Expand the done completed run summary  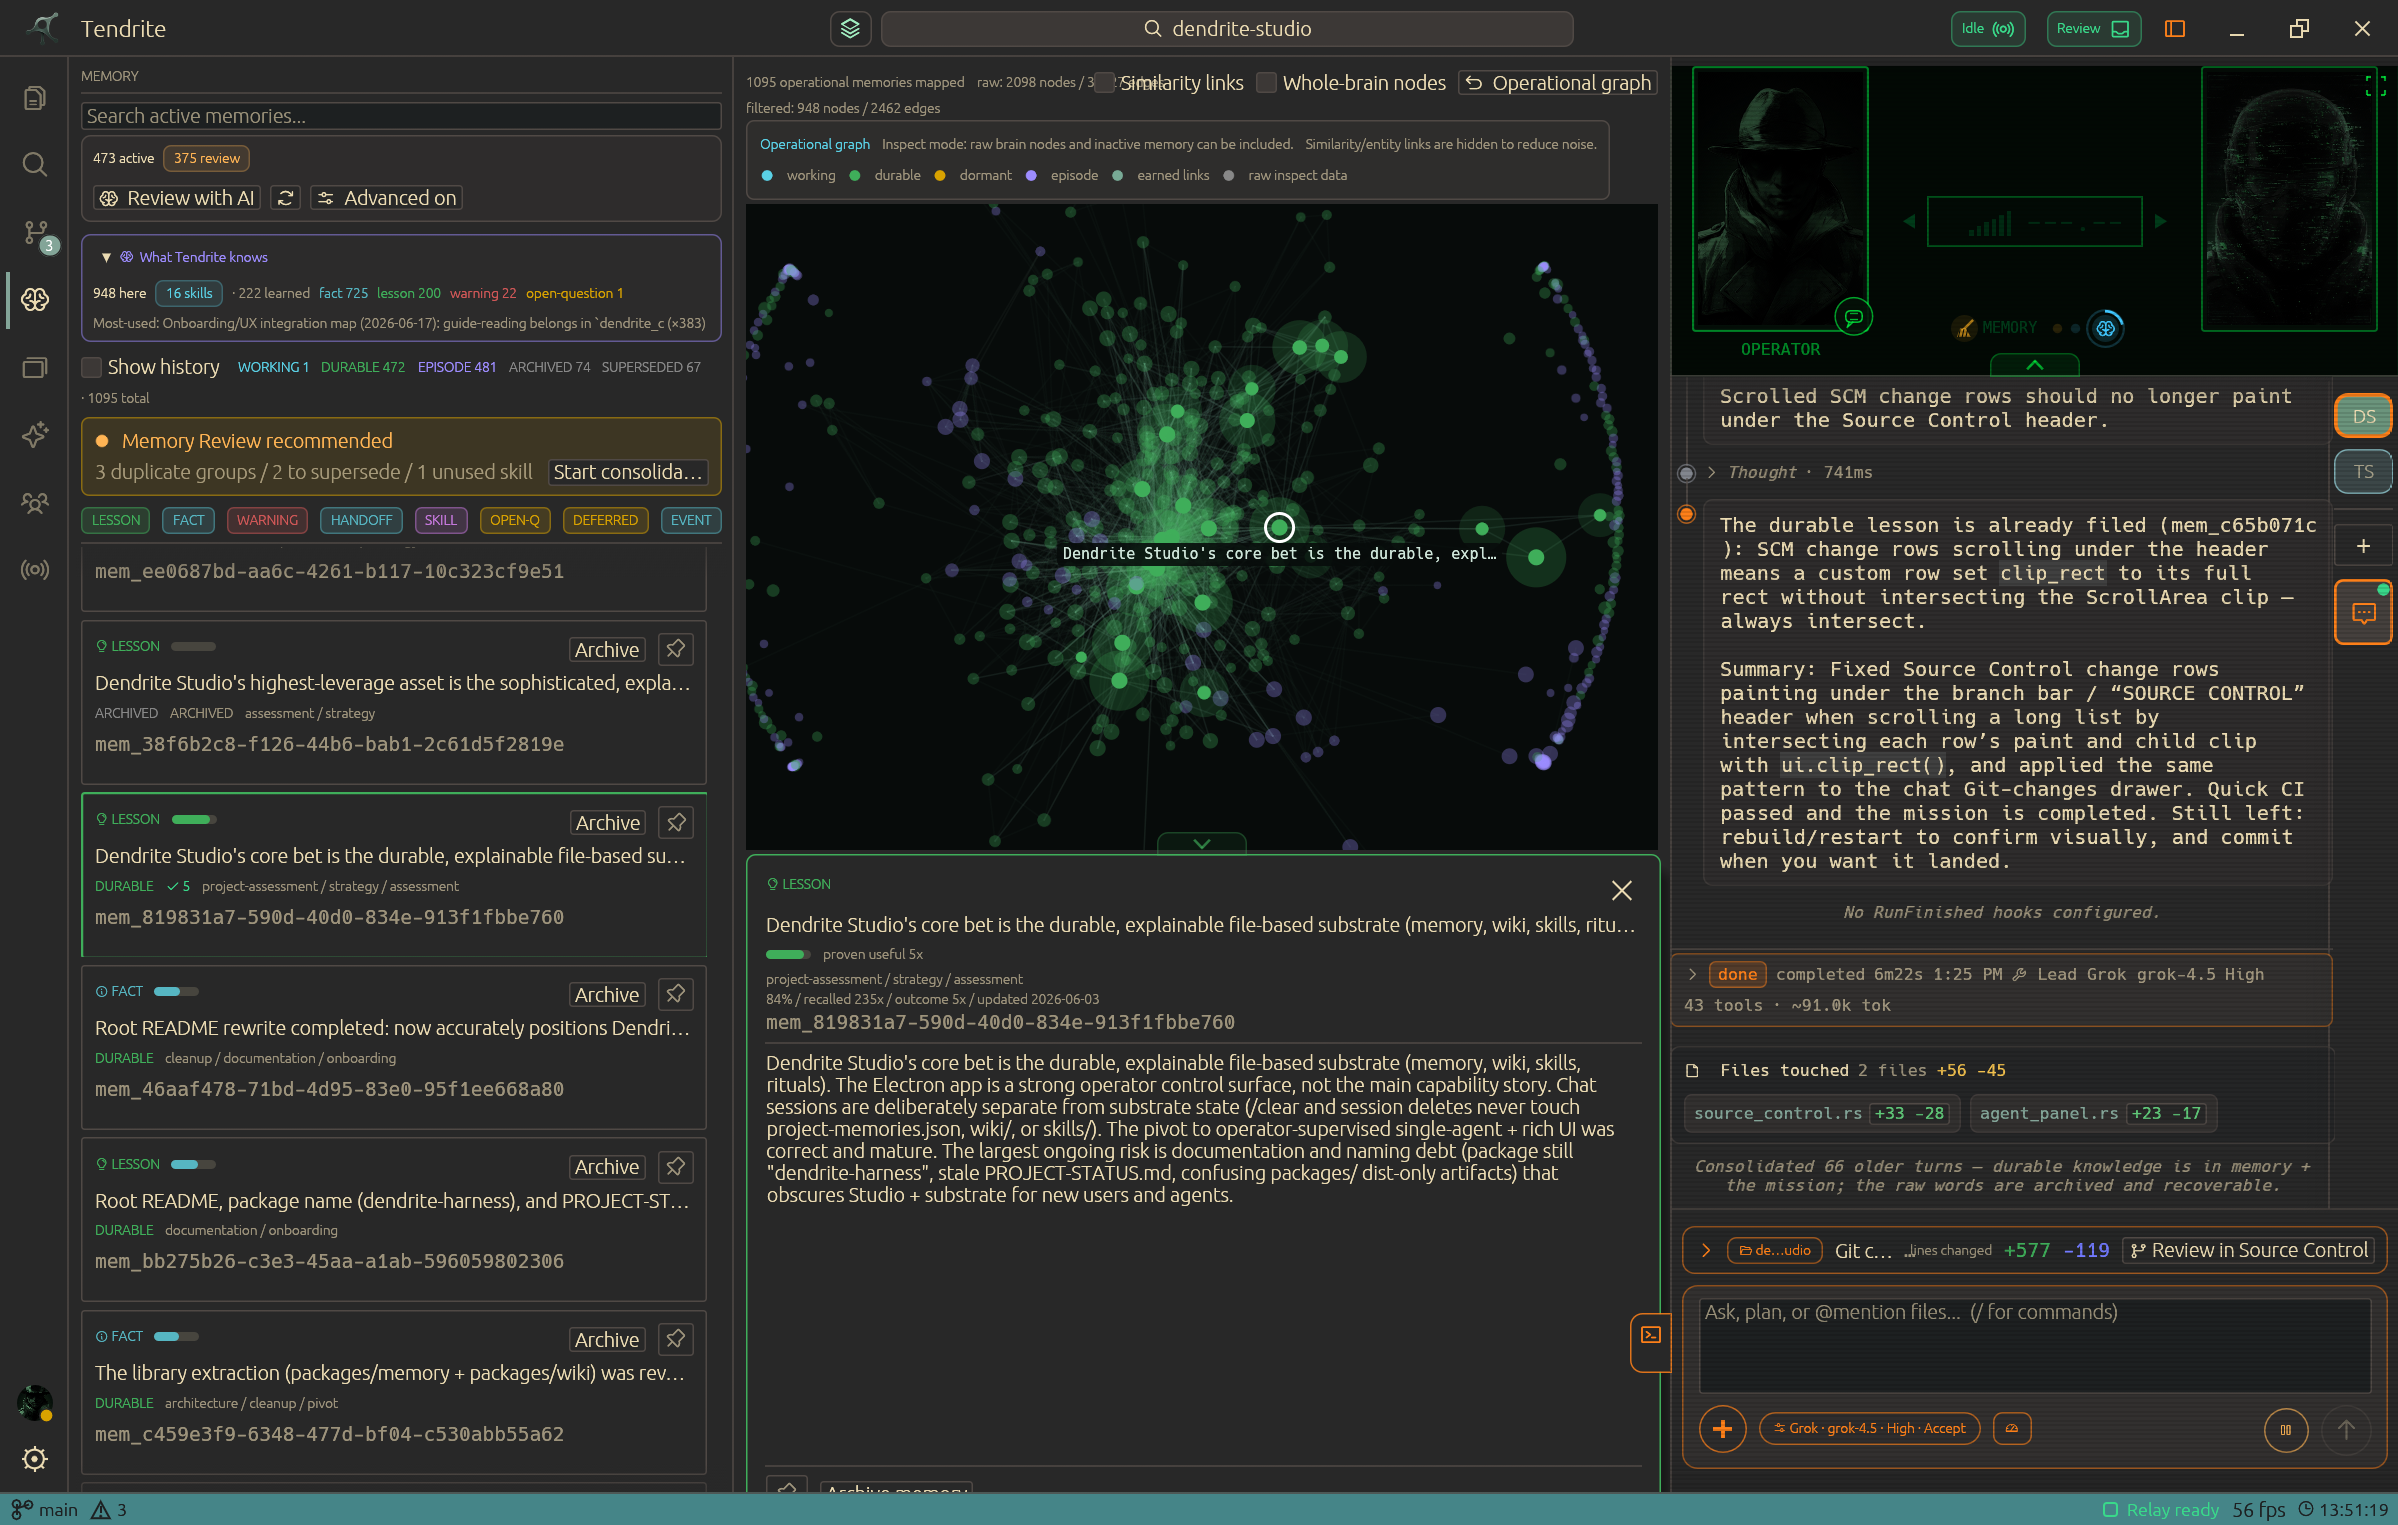(x=1692, y=974)
